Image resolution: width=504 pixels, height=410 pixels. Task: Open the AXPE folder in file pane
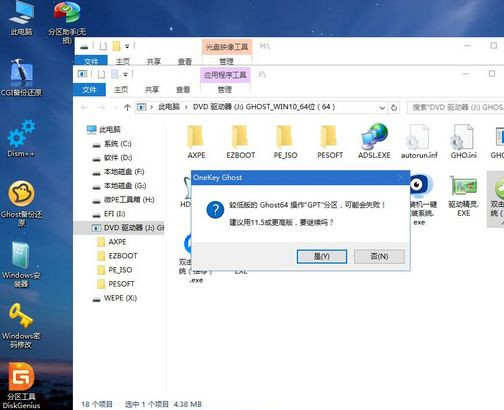coord(196,142)
